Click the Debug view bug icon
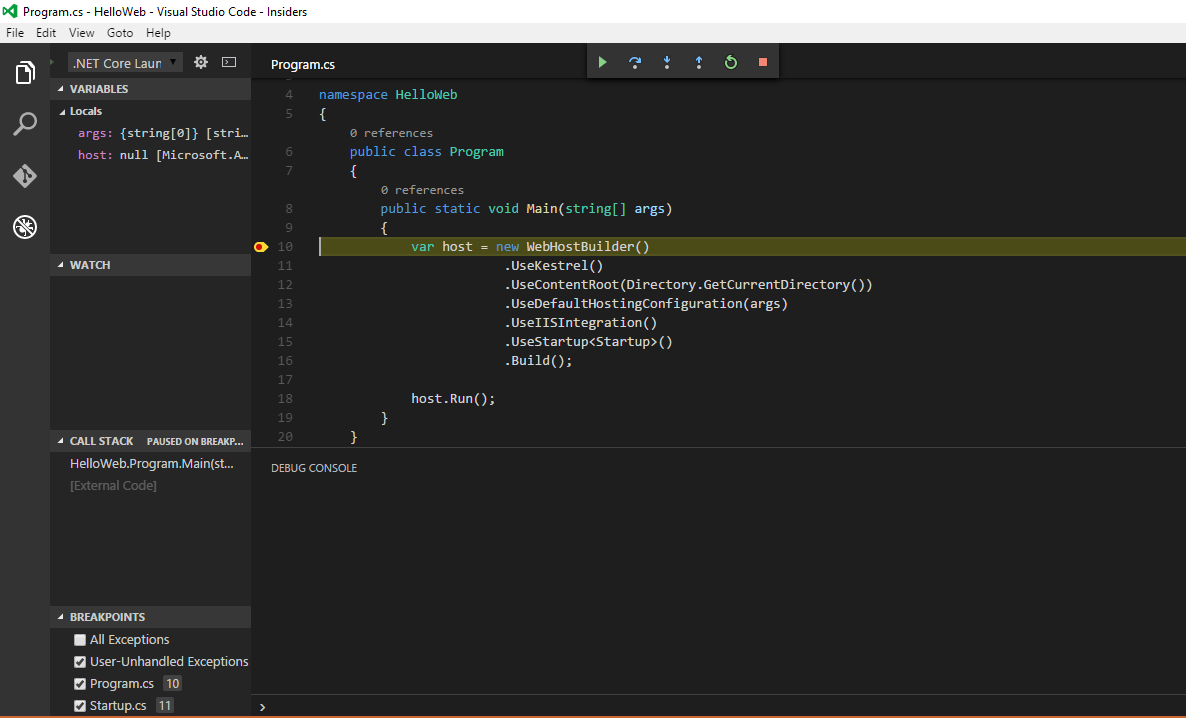1186x718 pixels. click(x=25, y=227)
